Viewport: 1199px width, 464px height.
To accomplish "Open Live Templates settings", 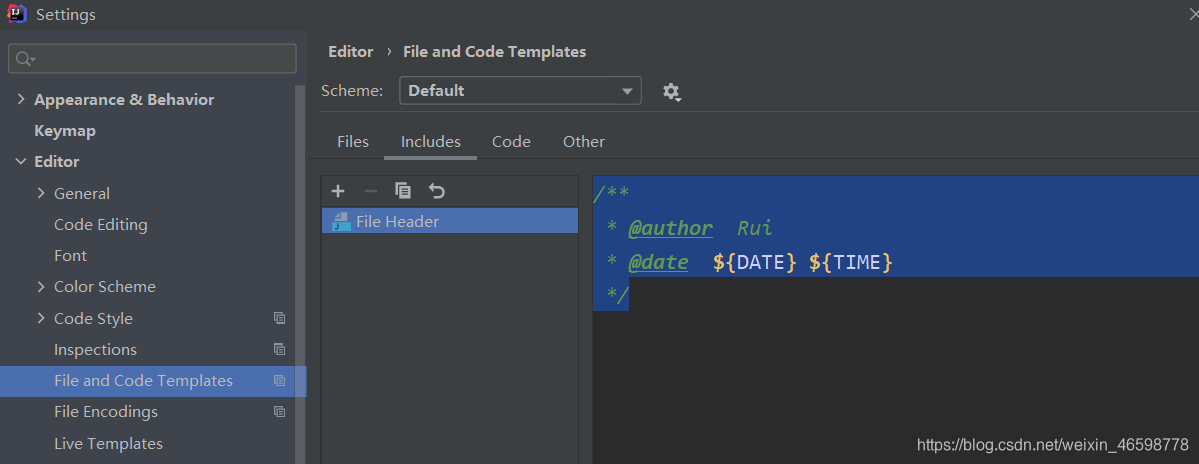I will (109, 443).
